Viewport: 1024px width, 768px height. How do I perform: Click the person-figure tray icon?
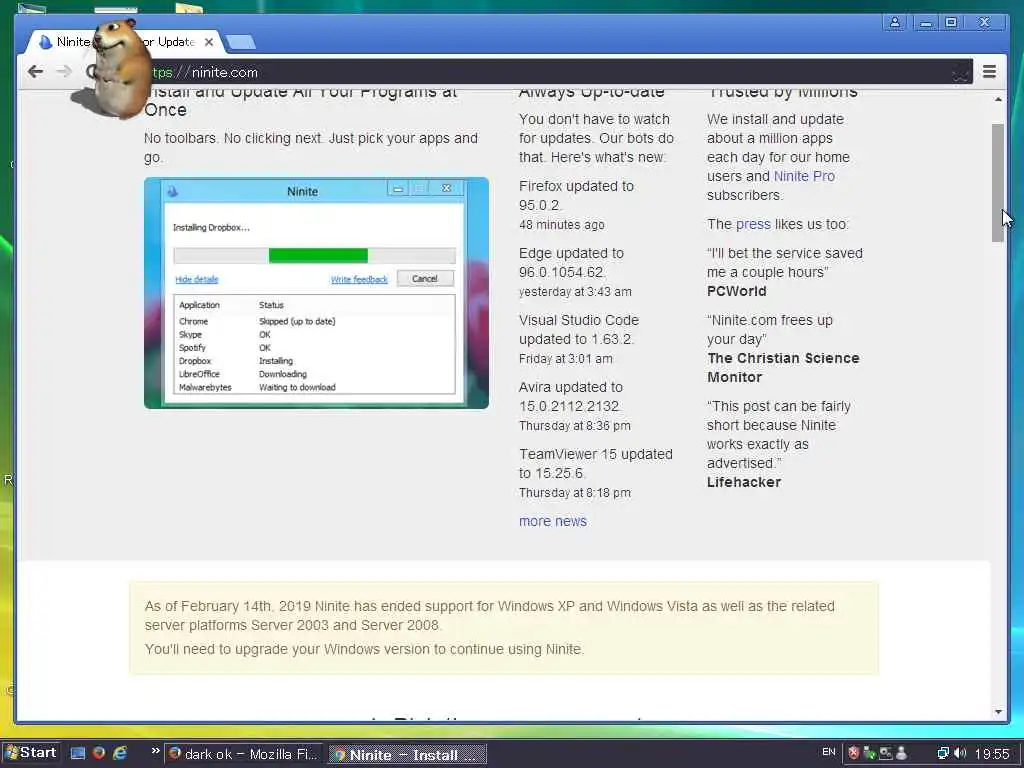pos(902,753)
